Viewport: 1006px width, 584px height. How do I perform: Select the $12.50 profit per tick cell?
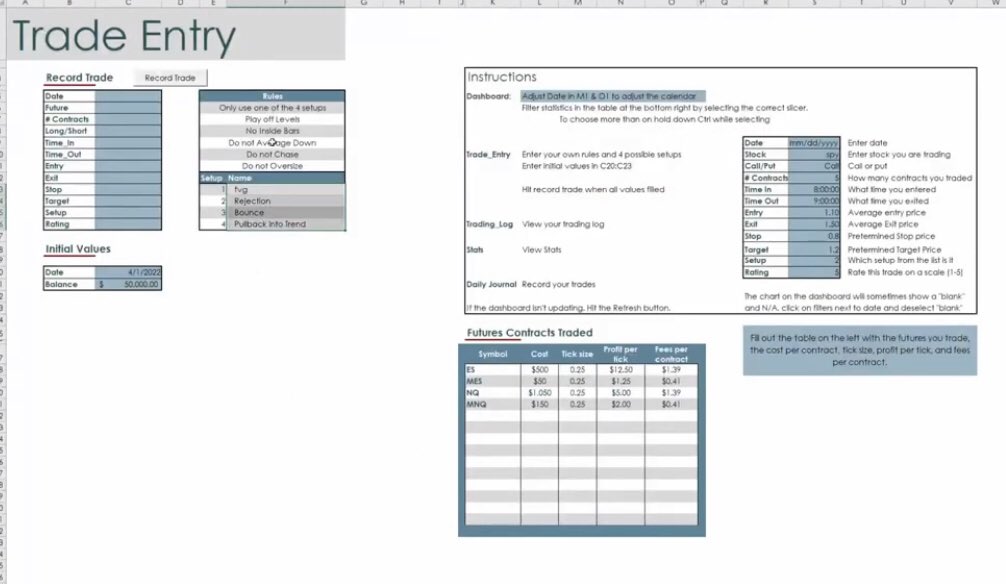pos(620,370)
